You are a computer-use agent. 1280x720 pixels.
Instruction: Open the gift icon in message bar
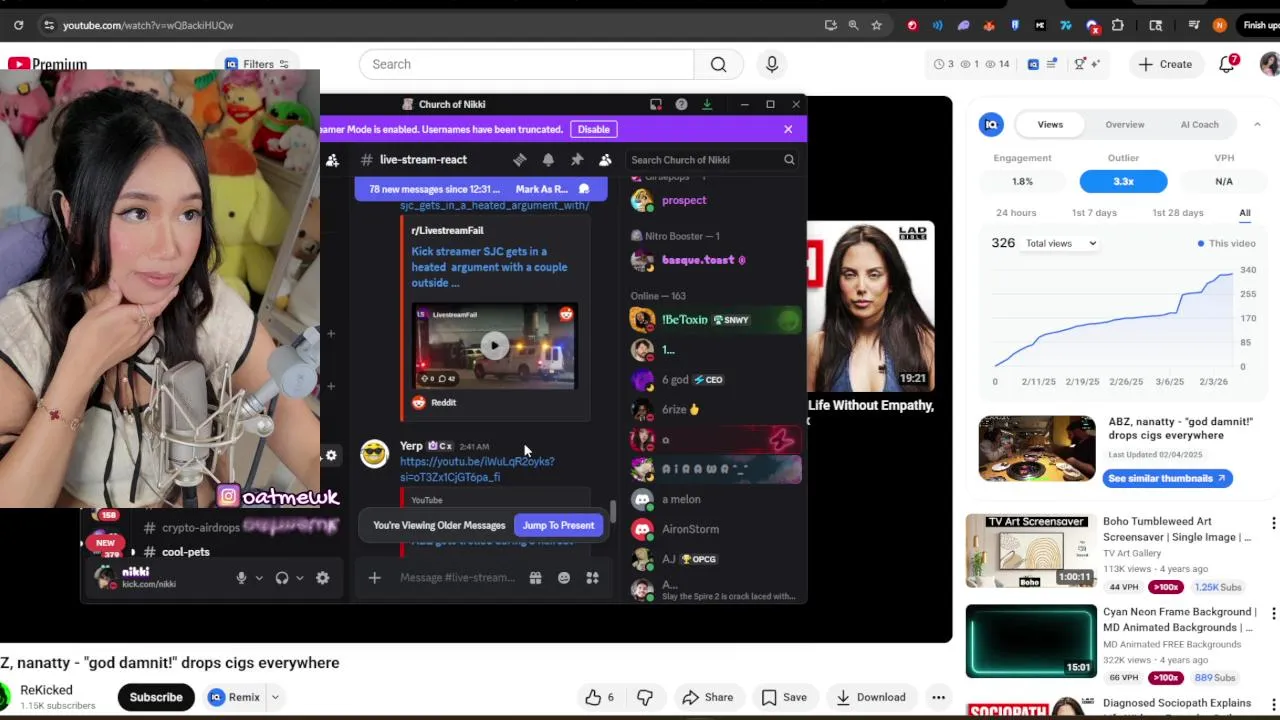point(535,578)
